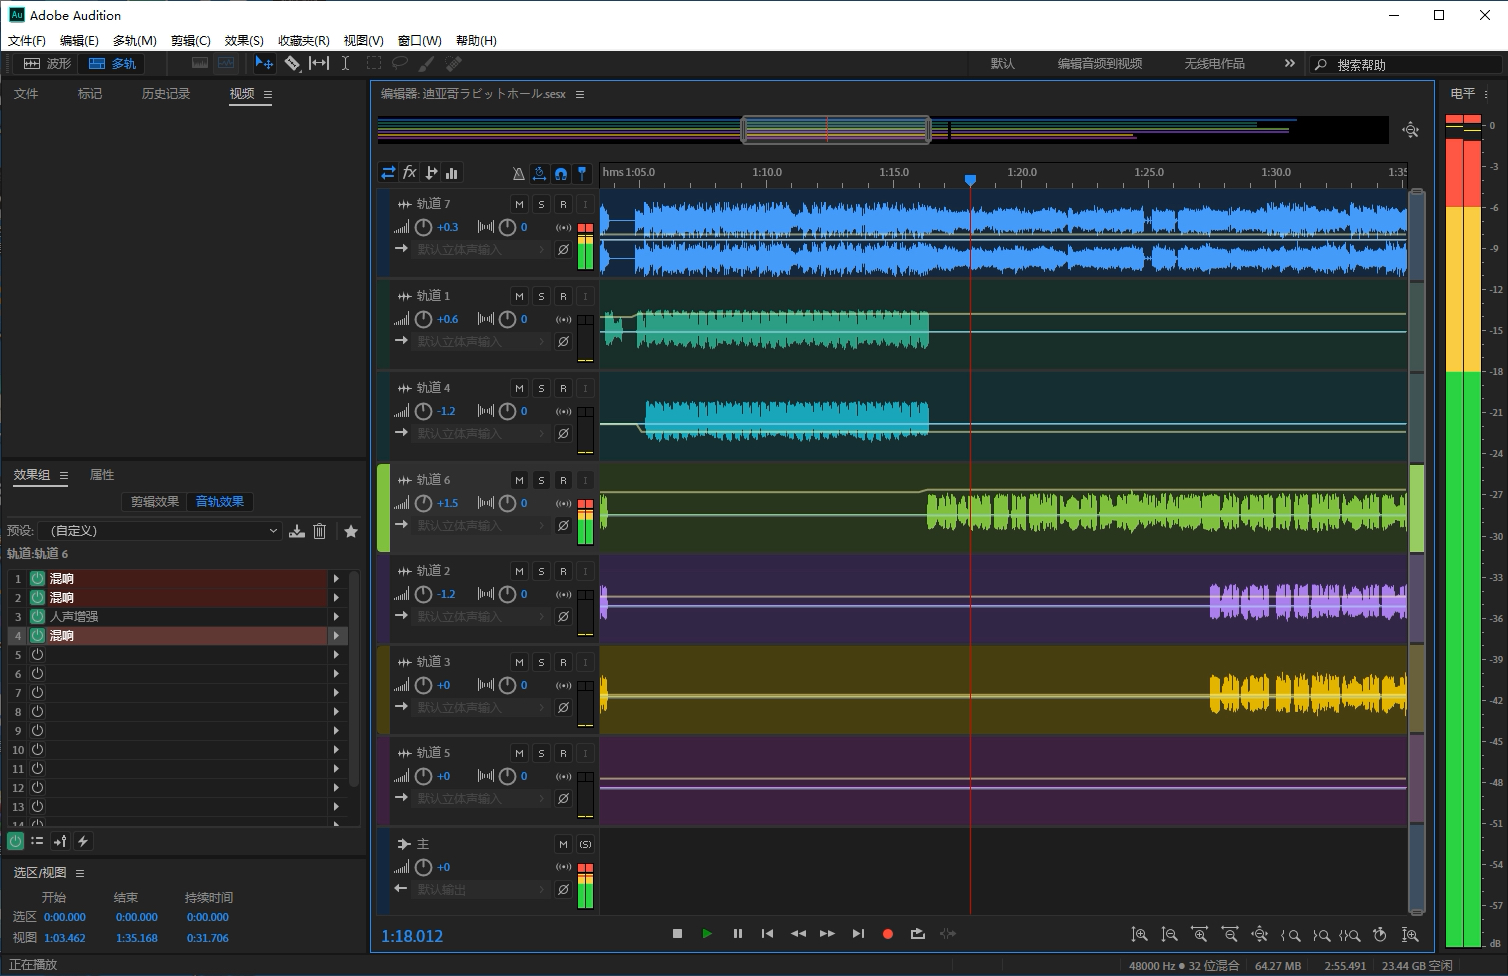Toggle the snapping magnet icon
Viewport: 1508px width, 976px height.
(561, 173)
